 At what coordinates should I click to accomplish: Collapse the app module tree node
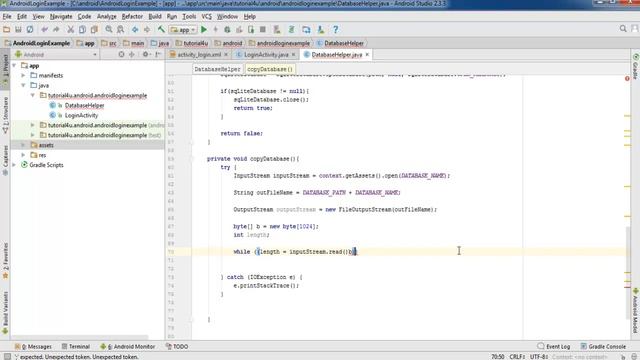point(14,65)
